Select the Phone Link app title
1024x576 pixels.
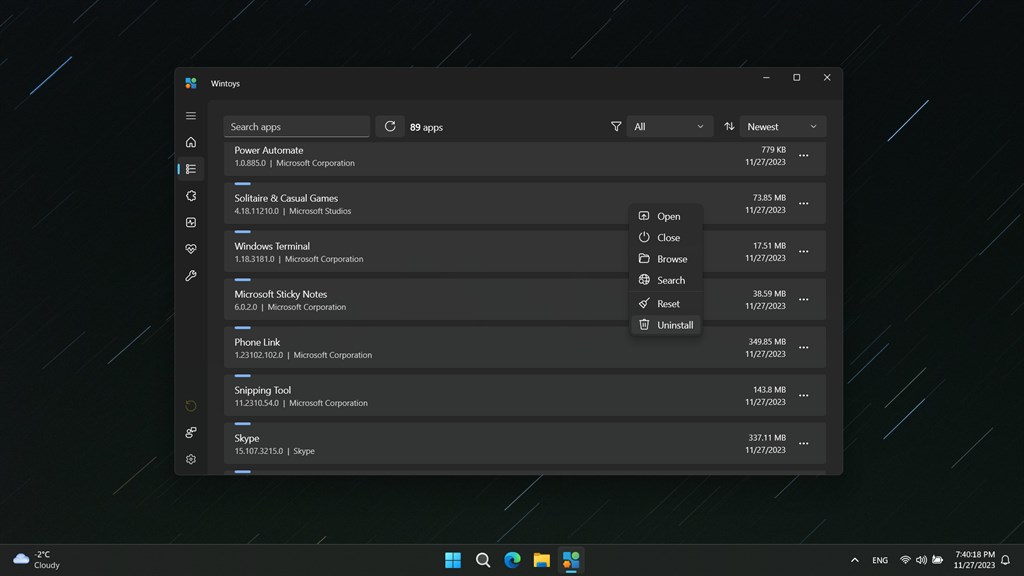coord(257,342)
